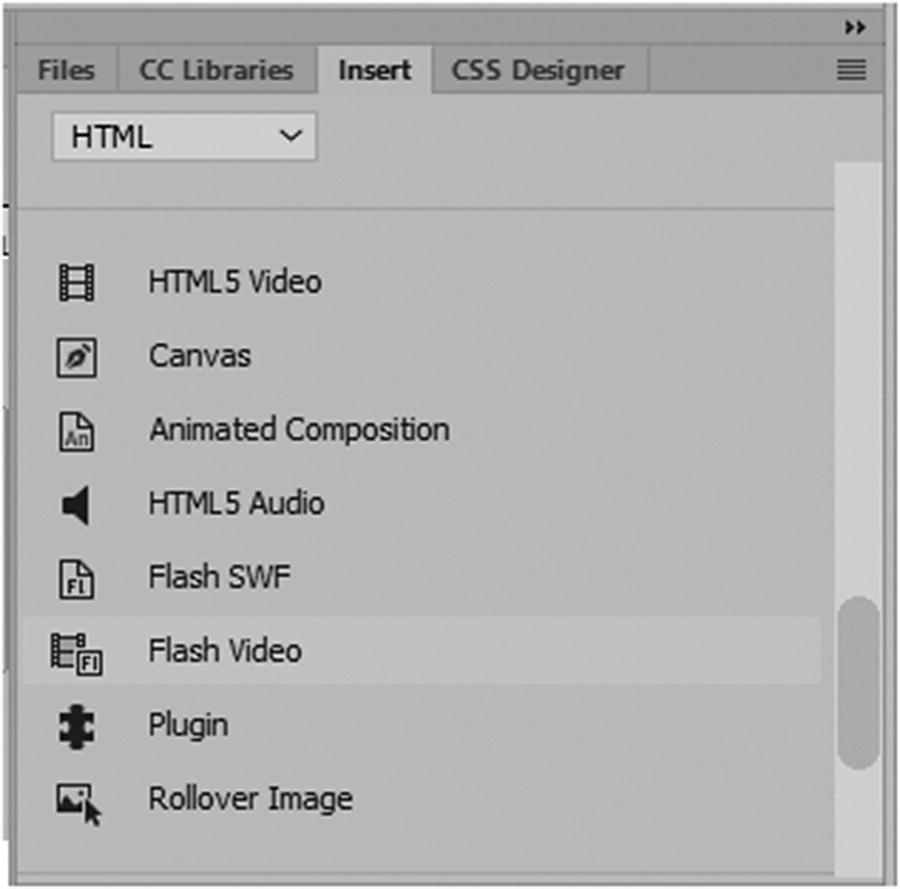The width and height of the screenshot is (900, 889).
Task: Collapse the panel with double-arrow button
Action: (854, 28)
